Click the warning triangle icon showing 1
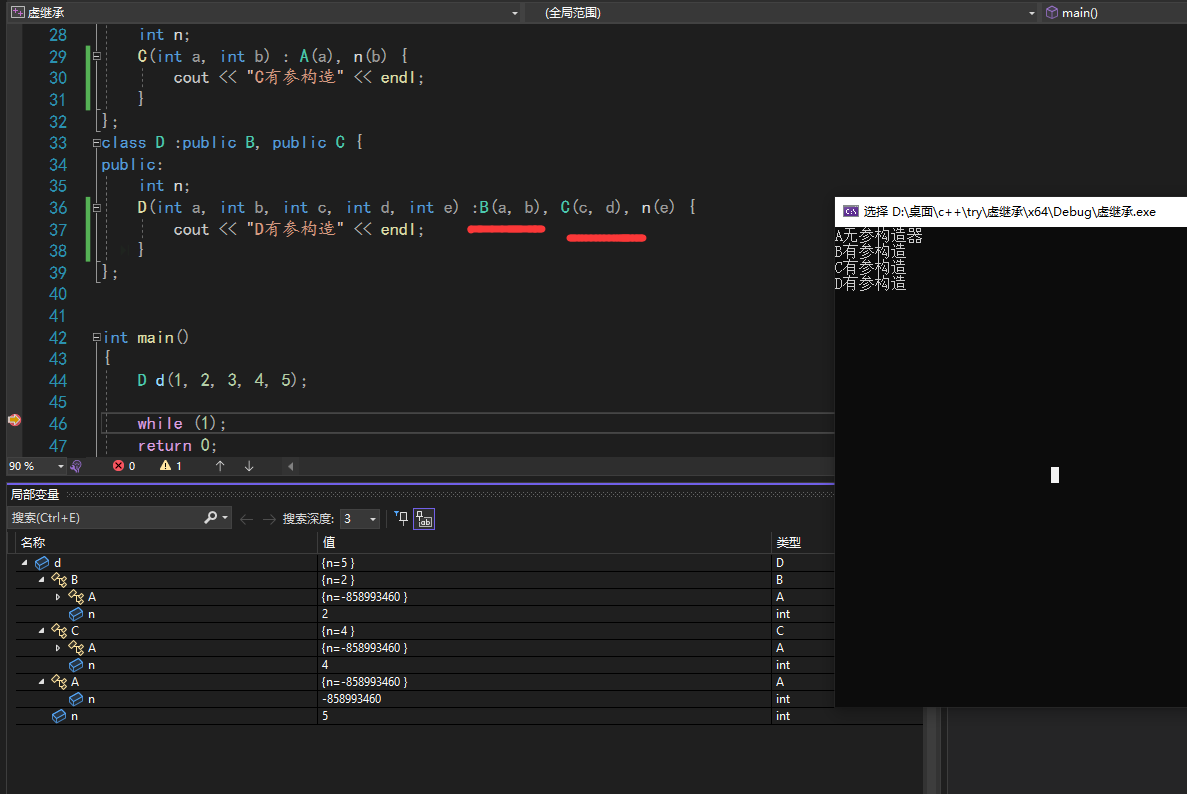This screenshot has height=794, width=1187. pos(165,466)
